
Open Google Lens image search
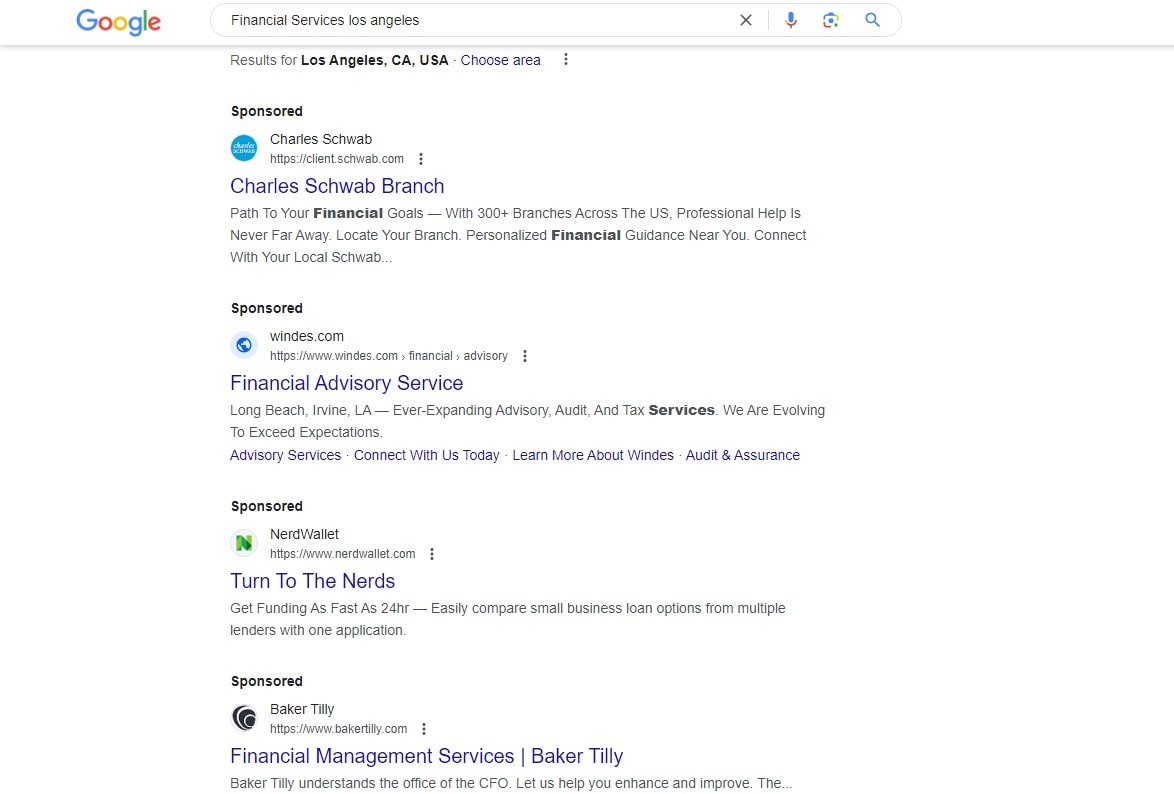tap(831, 19)
